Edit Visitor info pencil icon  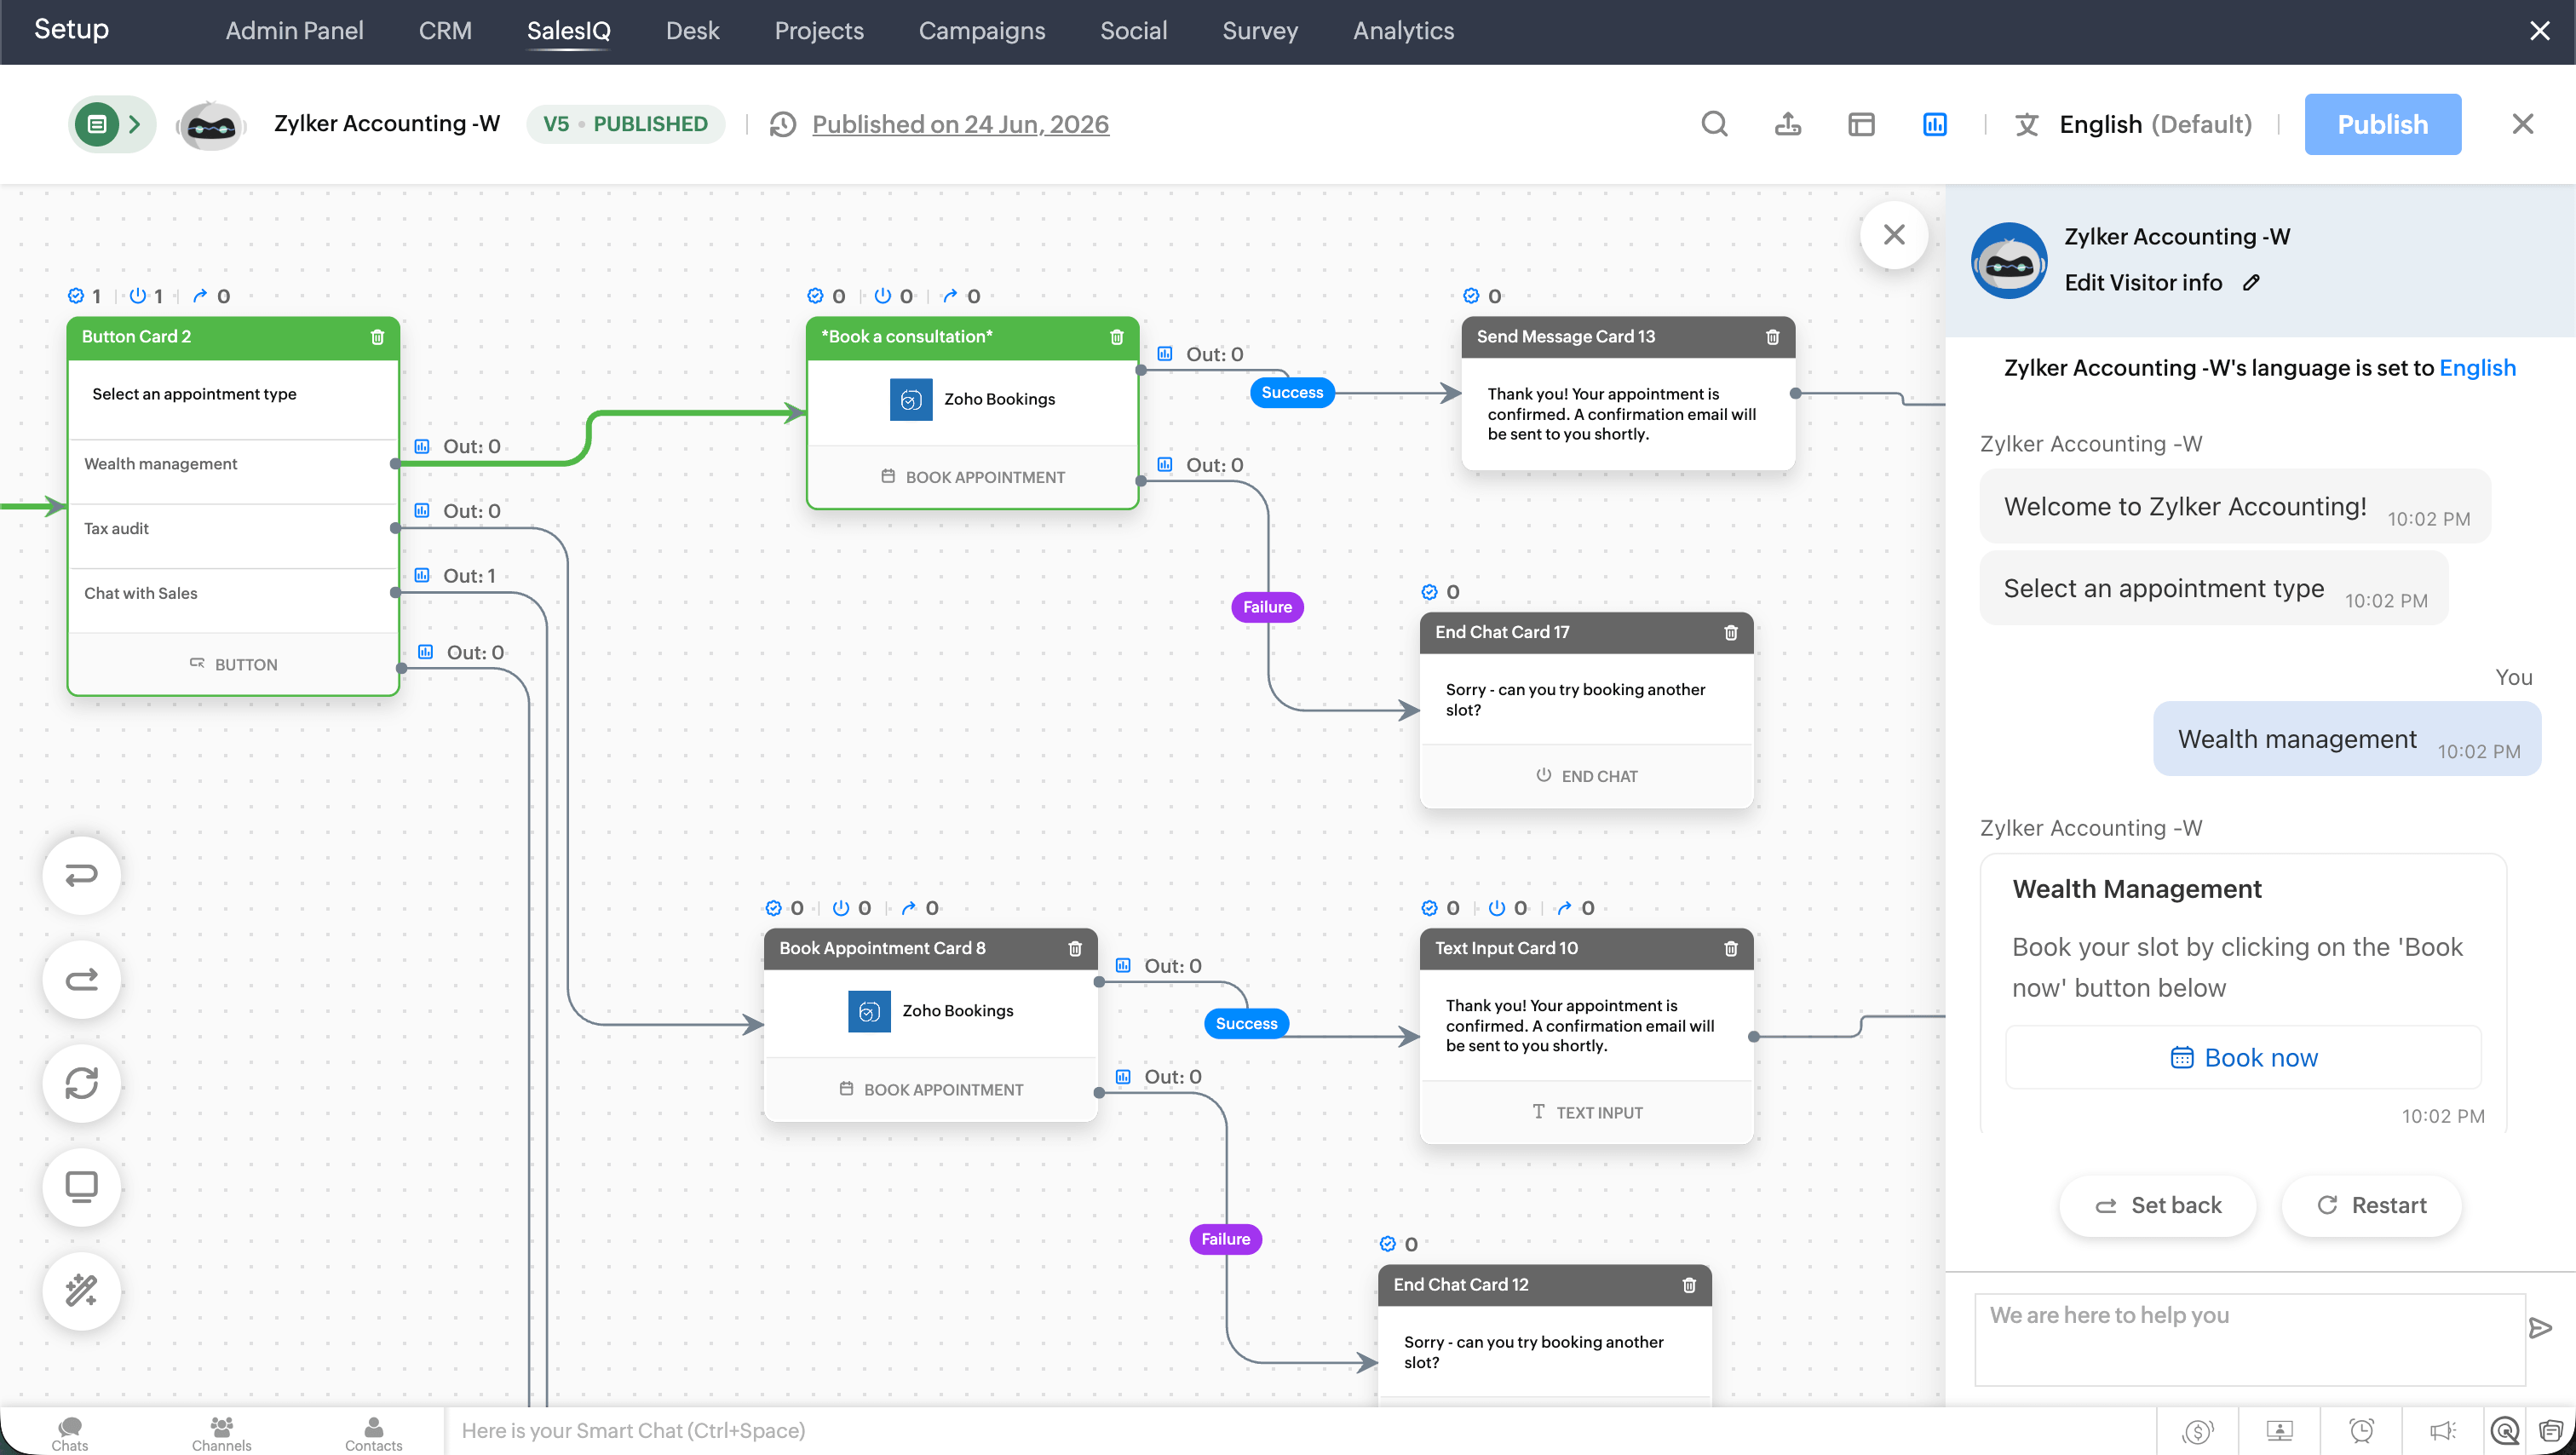pyautogui.click(x=2250, y=283)
